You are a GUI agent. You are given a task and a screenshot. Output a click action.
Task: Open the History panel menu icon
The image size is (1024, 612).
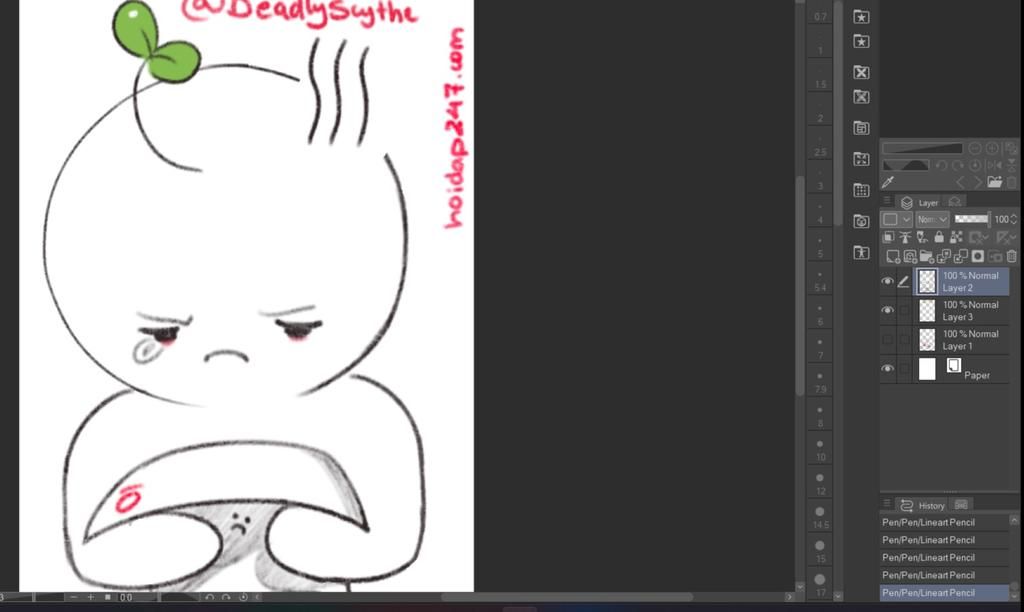pos(887,504)
